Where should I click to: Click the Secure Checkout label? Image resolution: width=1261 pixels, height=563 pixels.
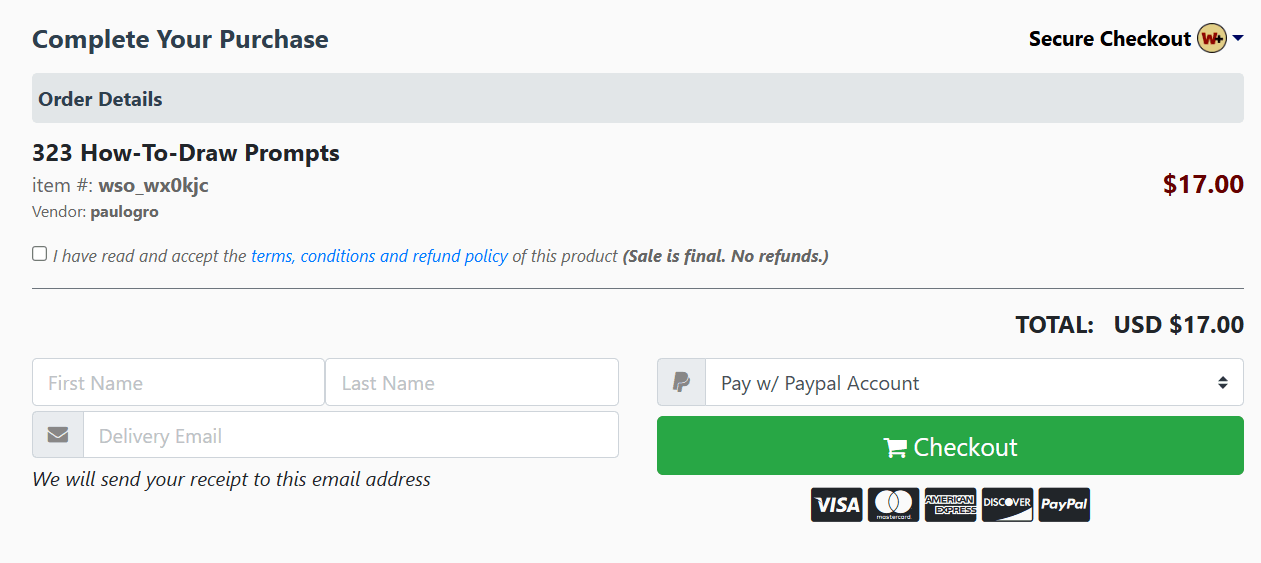pyautogui.click(x=1109, y=39)
